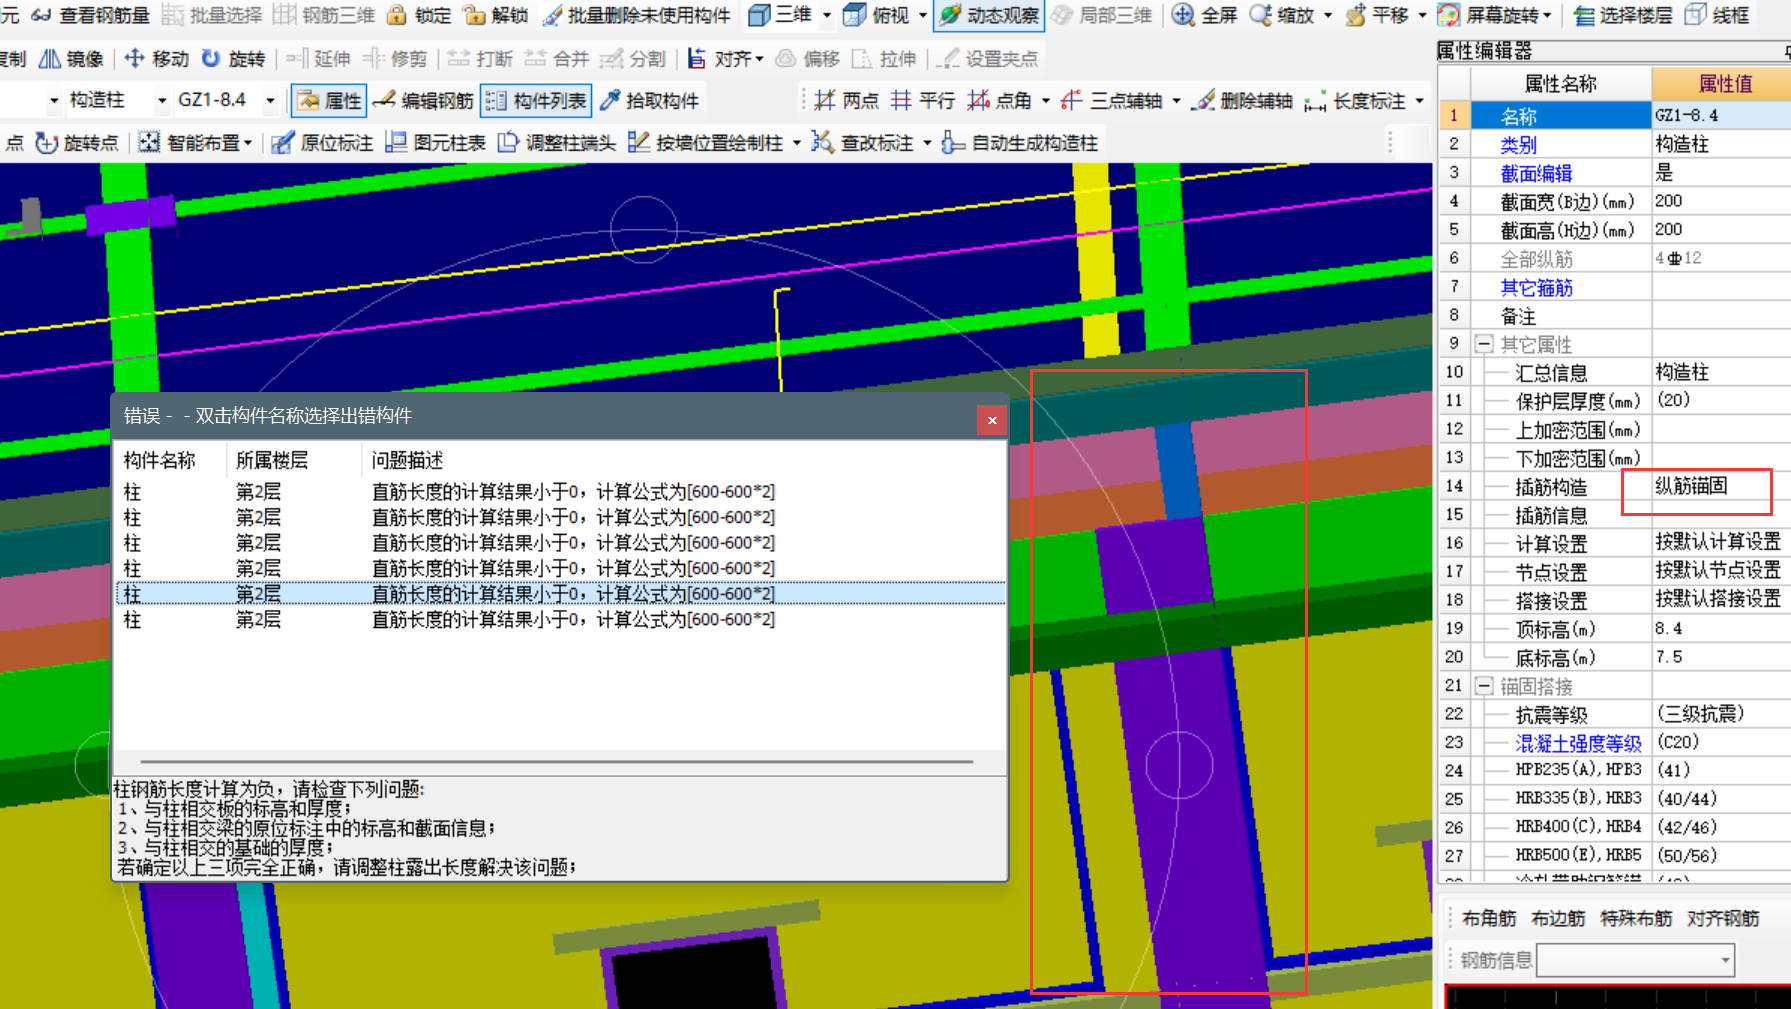Click the 旋转点 rotate point tool
The width and height of the screenshot is (1791, 1009).
pyautogui.click(x=77, y=143)
